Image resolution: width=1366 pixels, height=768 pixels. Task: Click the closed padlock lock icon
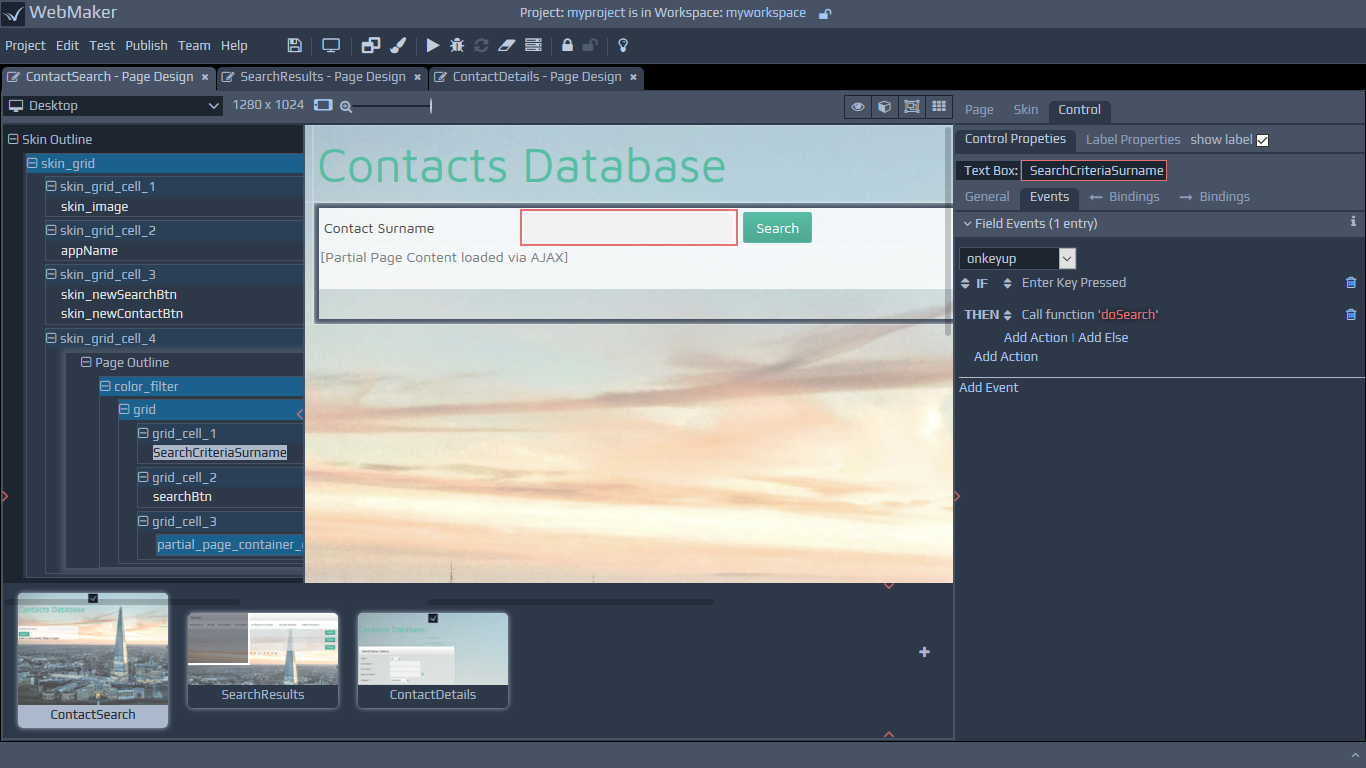point(567,45)
